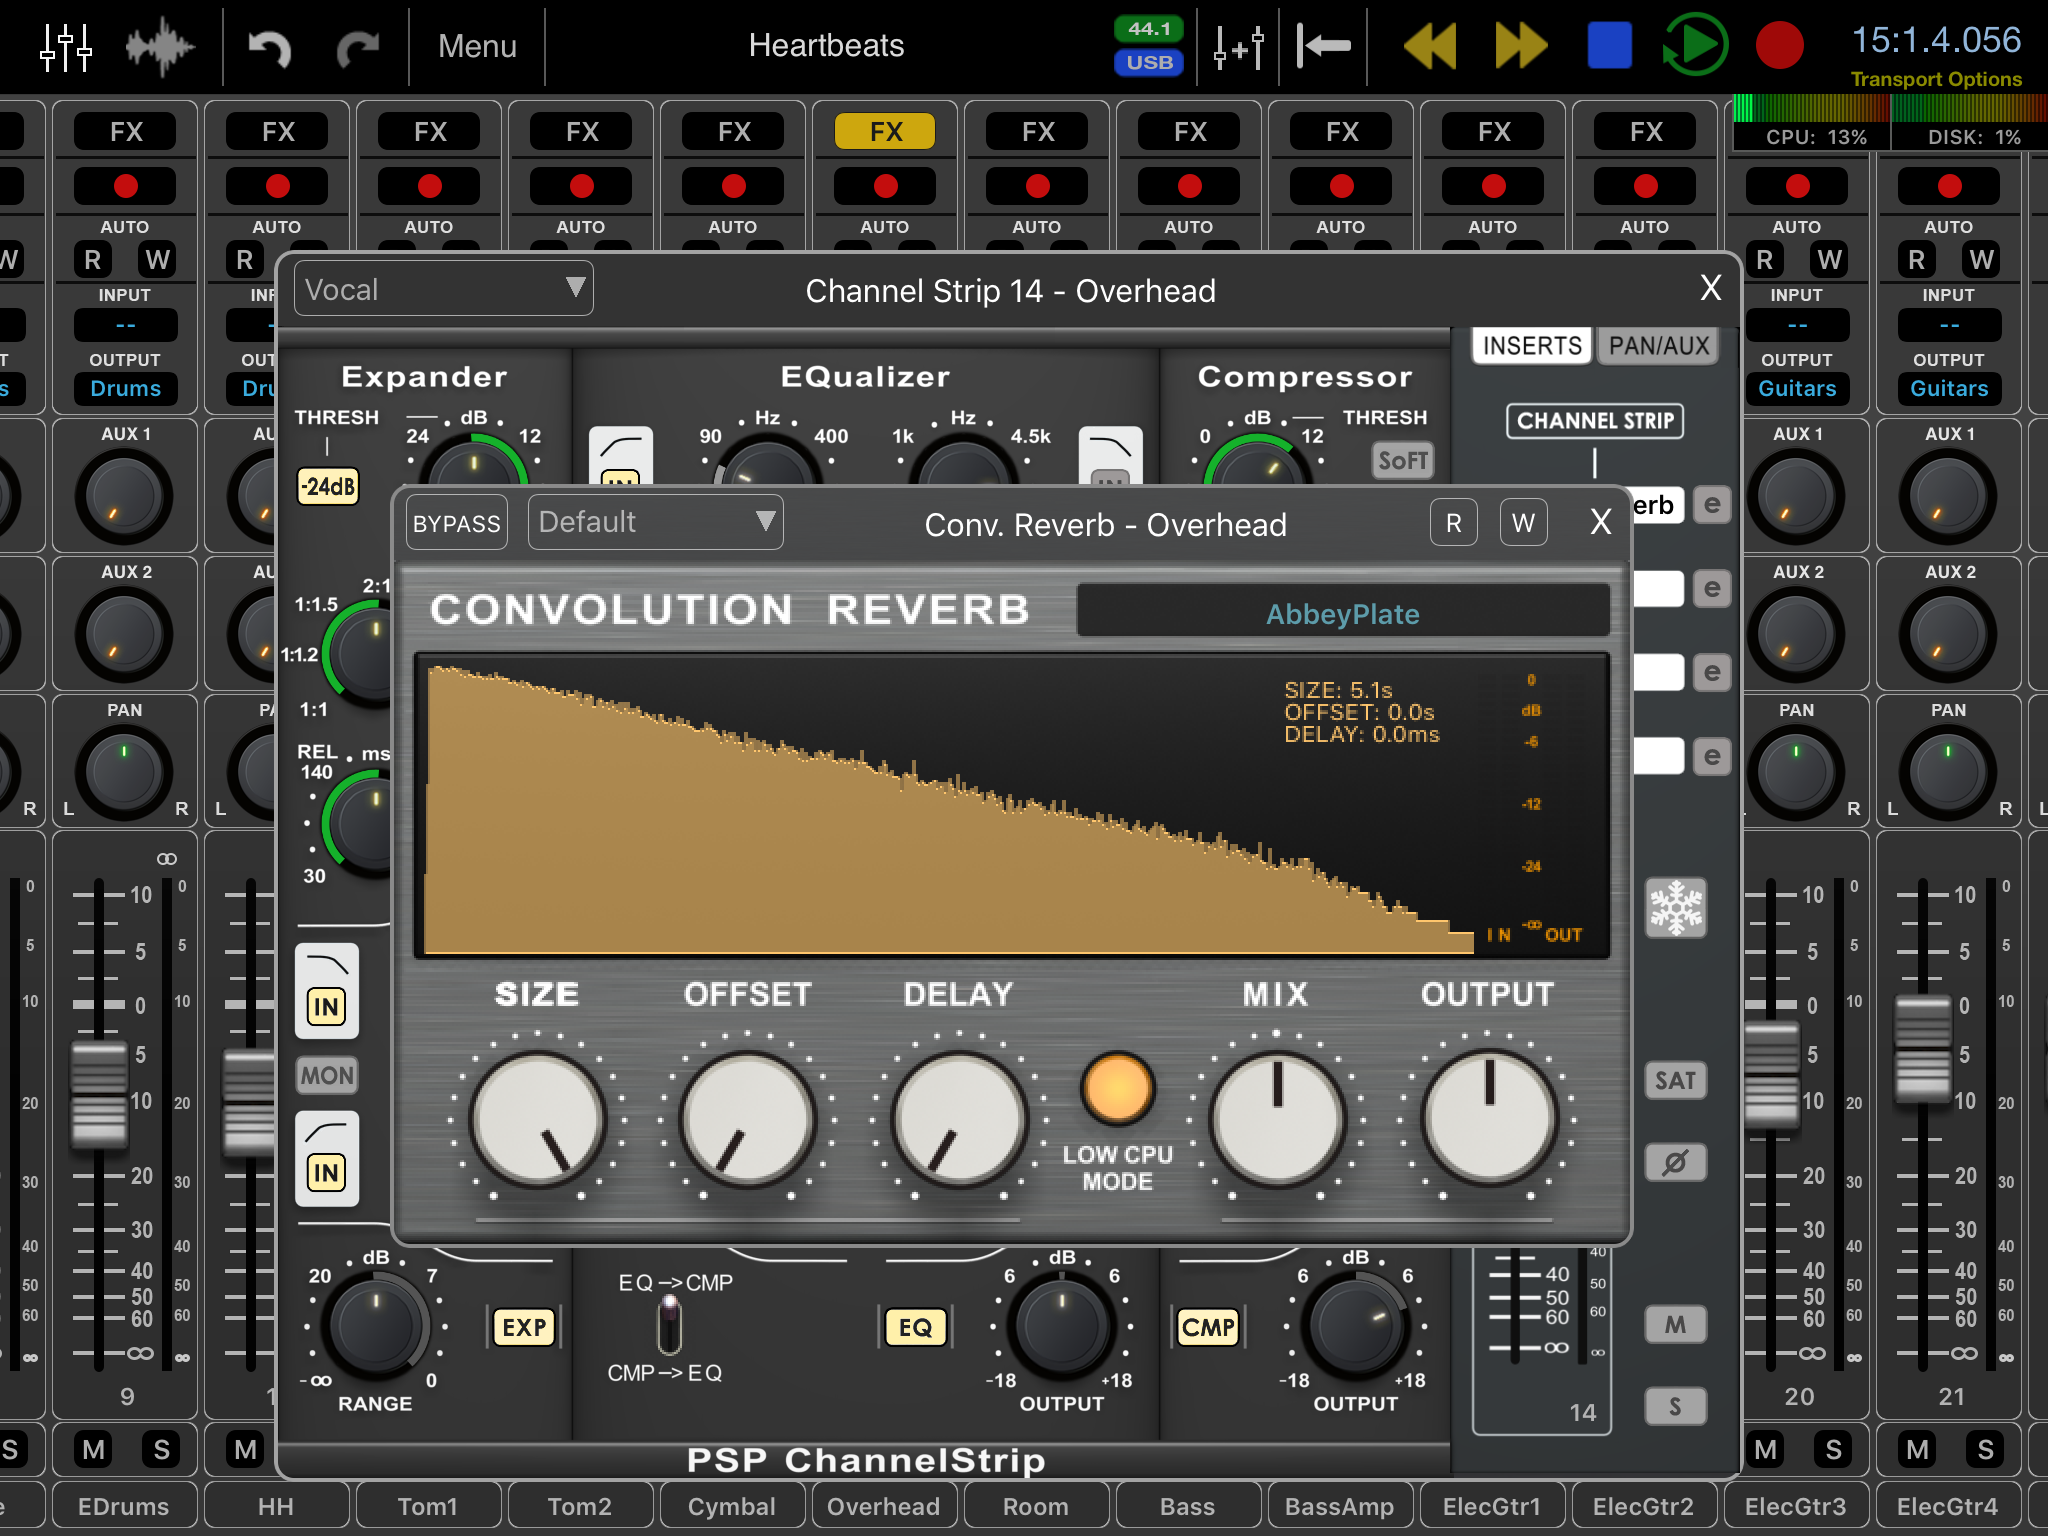This screenshot has height=1536, width=2048.
Task: Open Transport Options
Action: pyautogui.click(x=1936, y=79)
